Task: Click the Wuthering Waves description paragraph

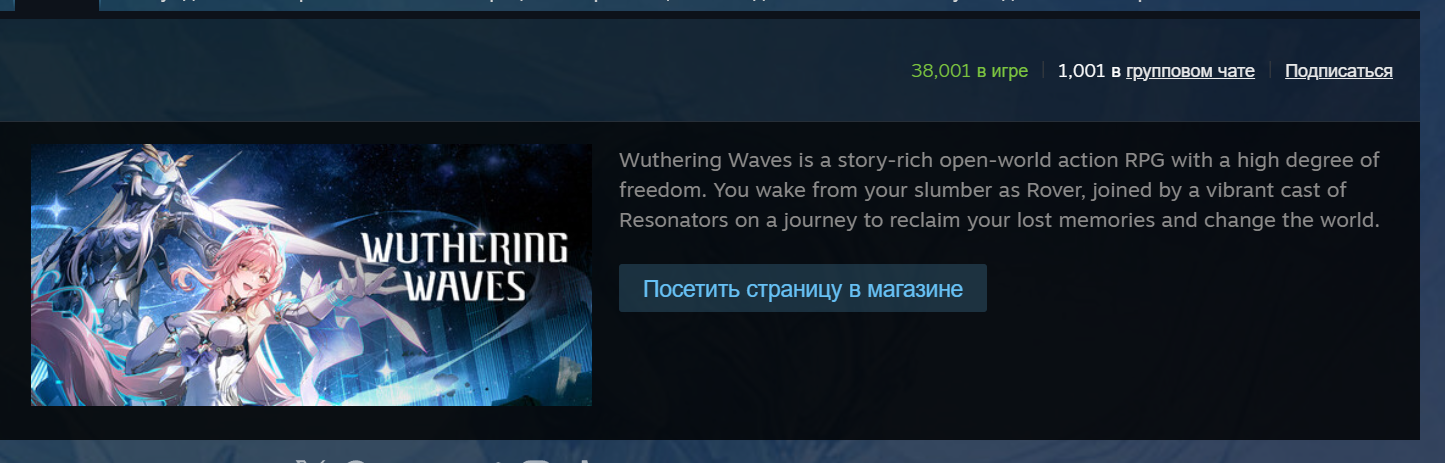Action: click(999, 189)
